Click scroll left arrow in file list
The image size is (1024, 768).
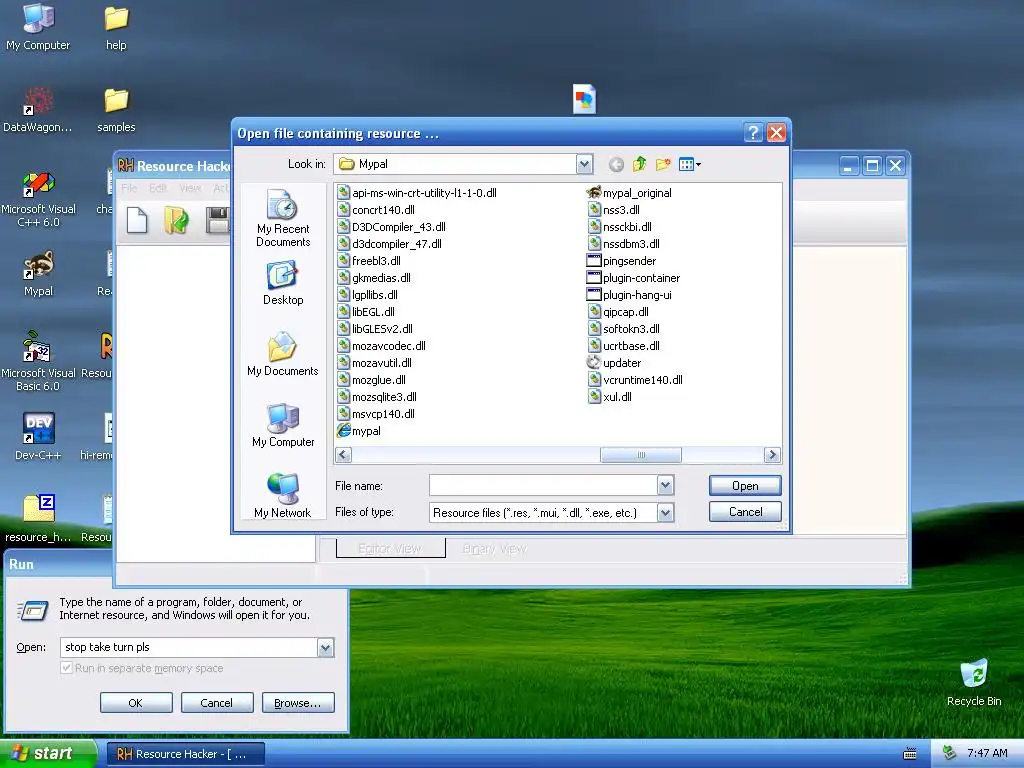tap(344, 455)
